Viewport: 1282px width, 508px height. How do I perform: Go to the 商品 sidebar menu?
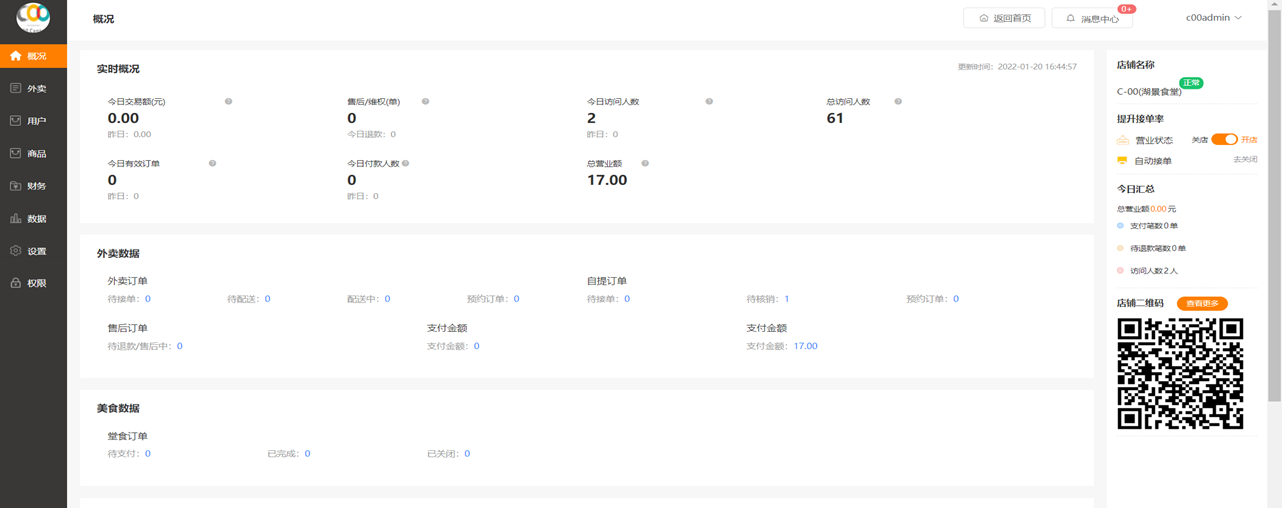click(x=36, y=154)
